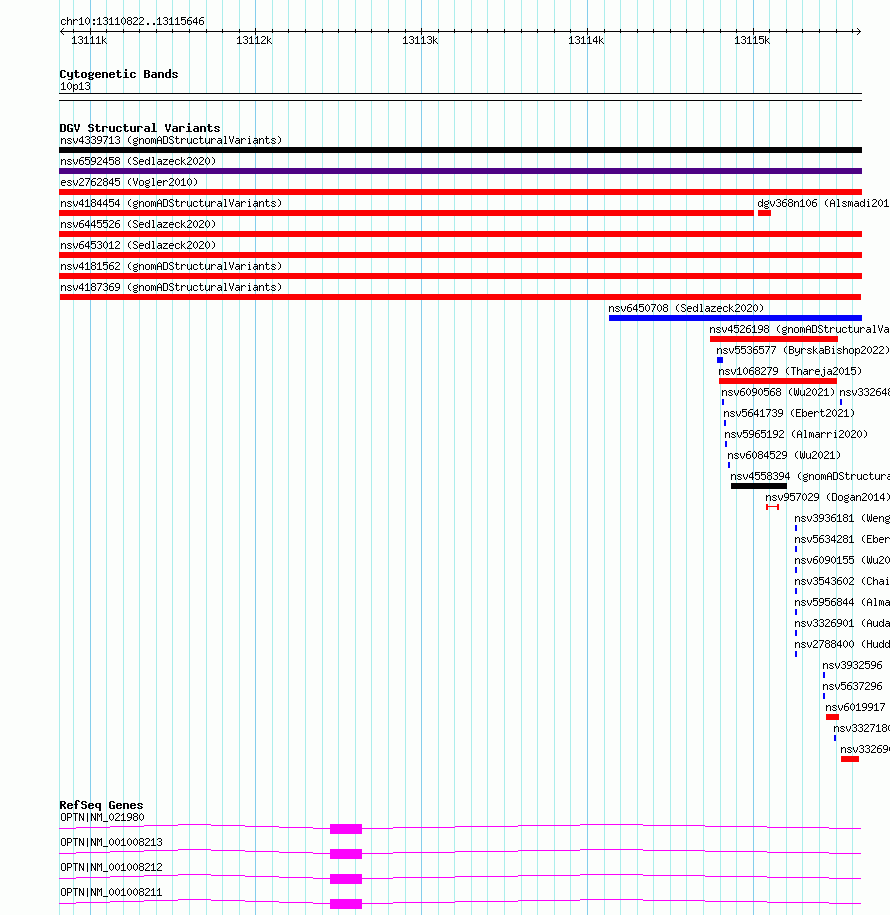890x915 pixels.
Task: Open nsv4184454 (gnomADStructuralVariants) label
Action: point(171,203)
